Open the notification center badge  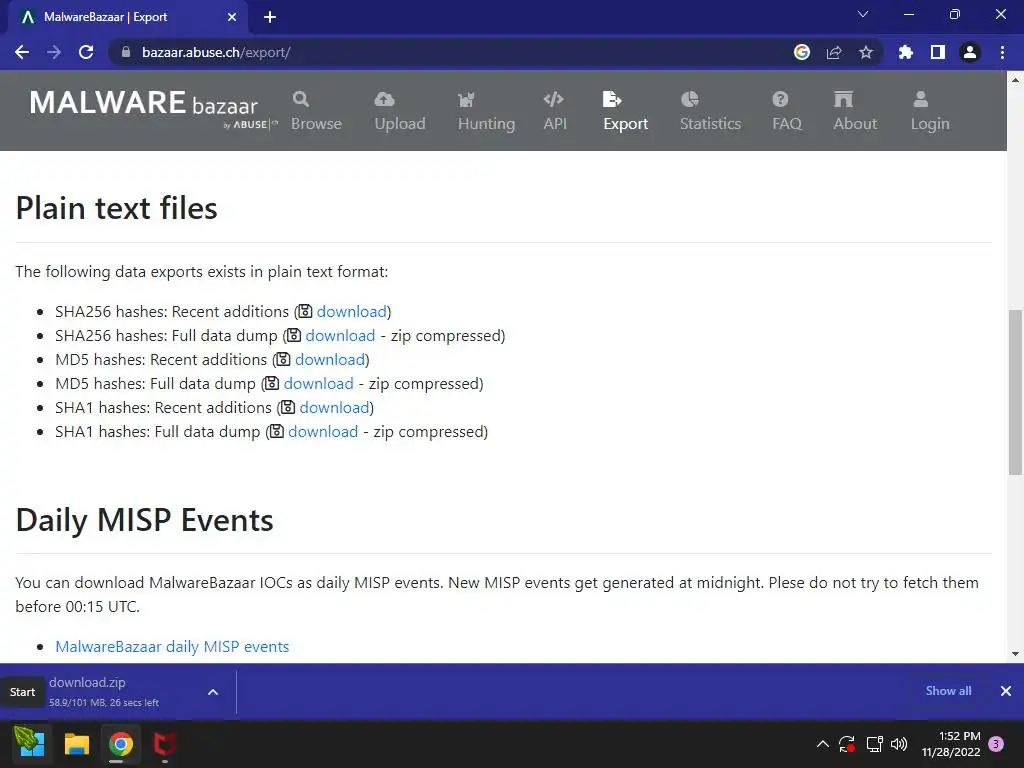click(x=996, y=744)
